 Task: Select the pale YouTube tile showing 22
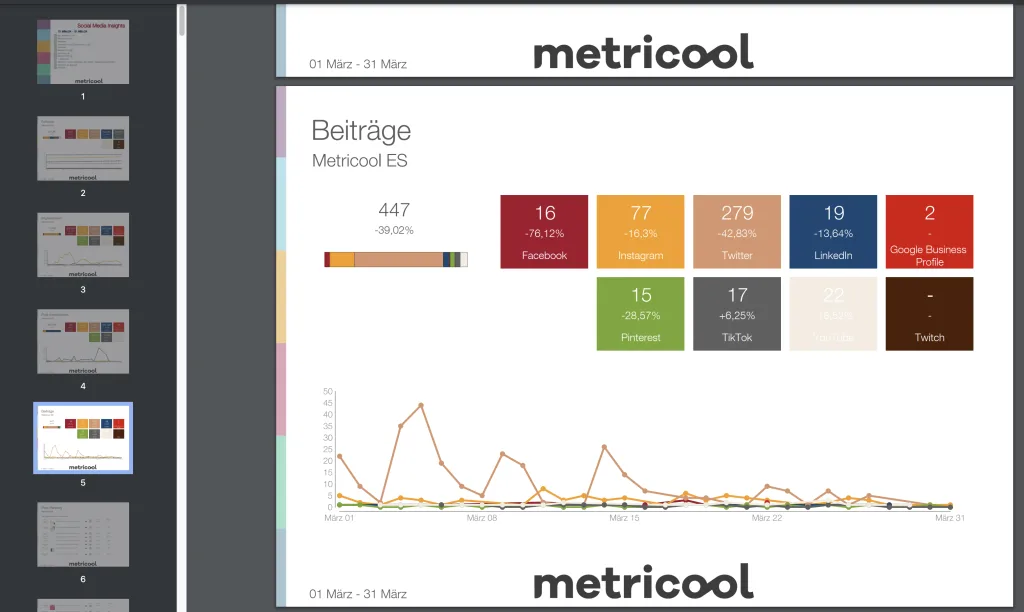[x=833, y=314]
